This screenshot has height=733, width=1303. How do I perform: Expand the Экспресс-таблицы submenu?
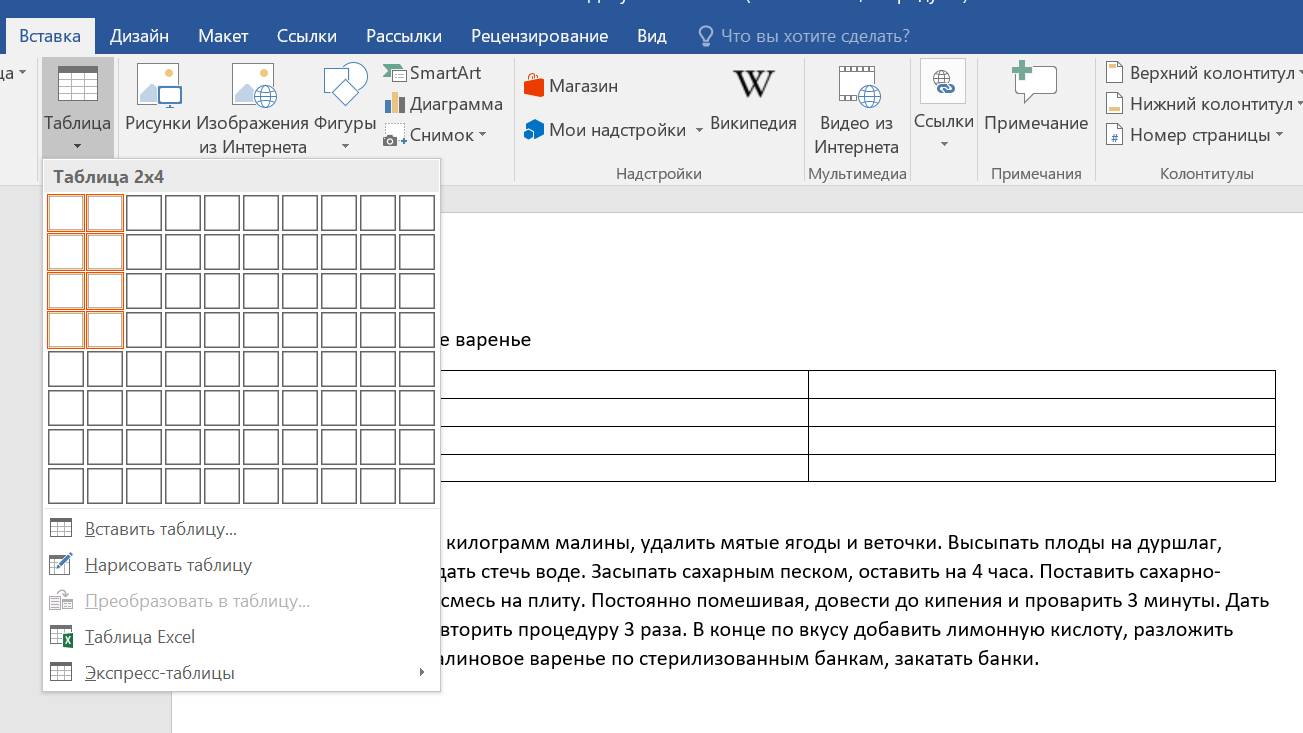tap(241, 673)
